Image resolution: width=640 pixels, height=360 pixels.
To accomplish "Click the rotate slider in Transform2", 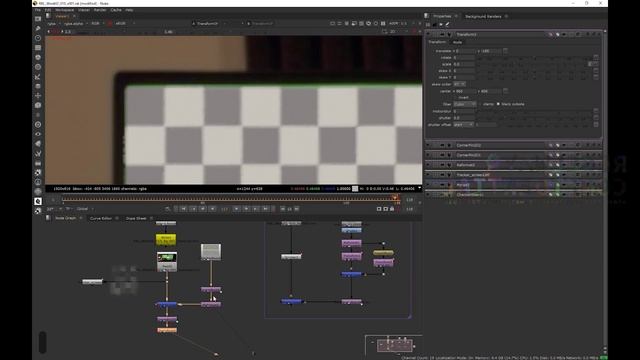I will click(x=535, y=58).
